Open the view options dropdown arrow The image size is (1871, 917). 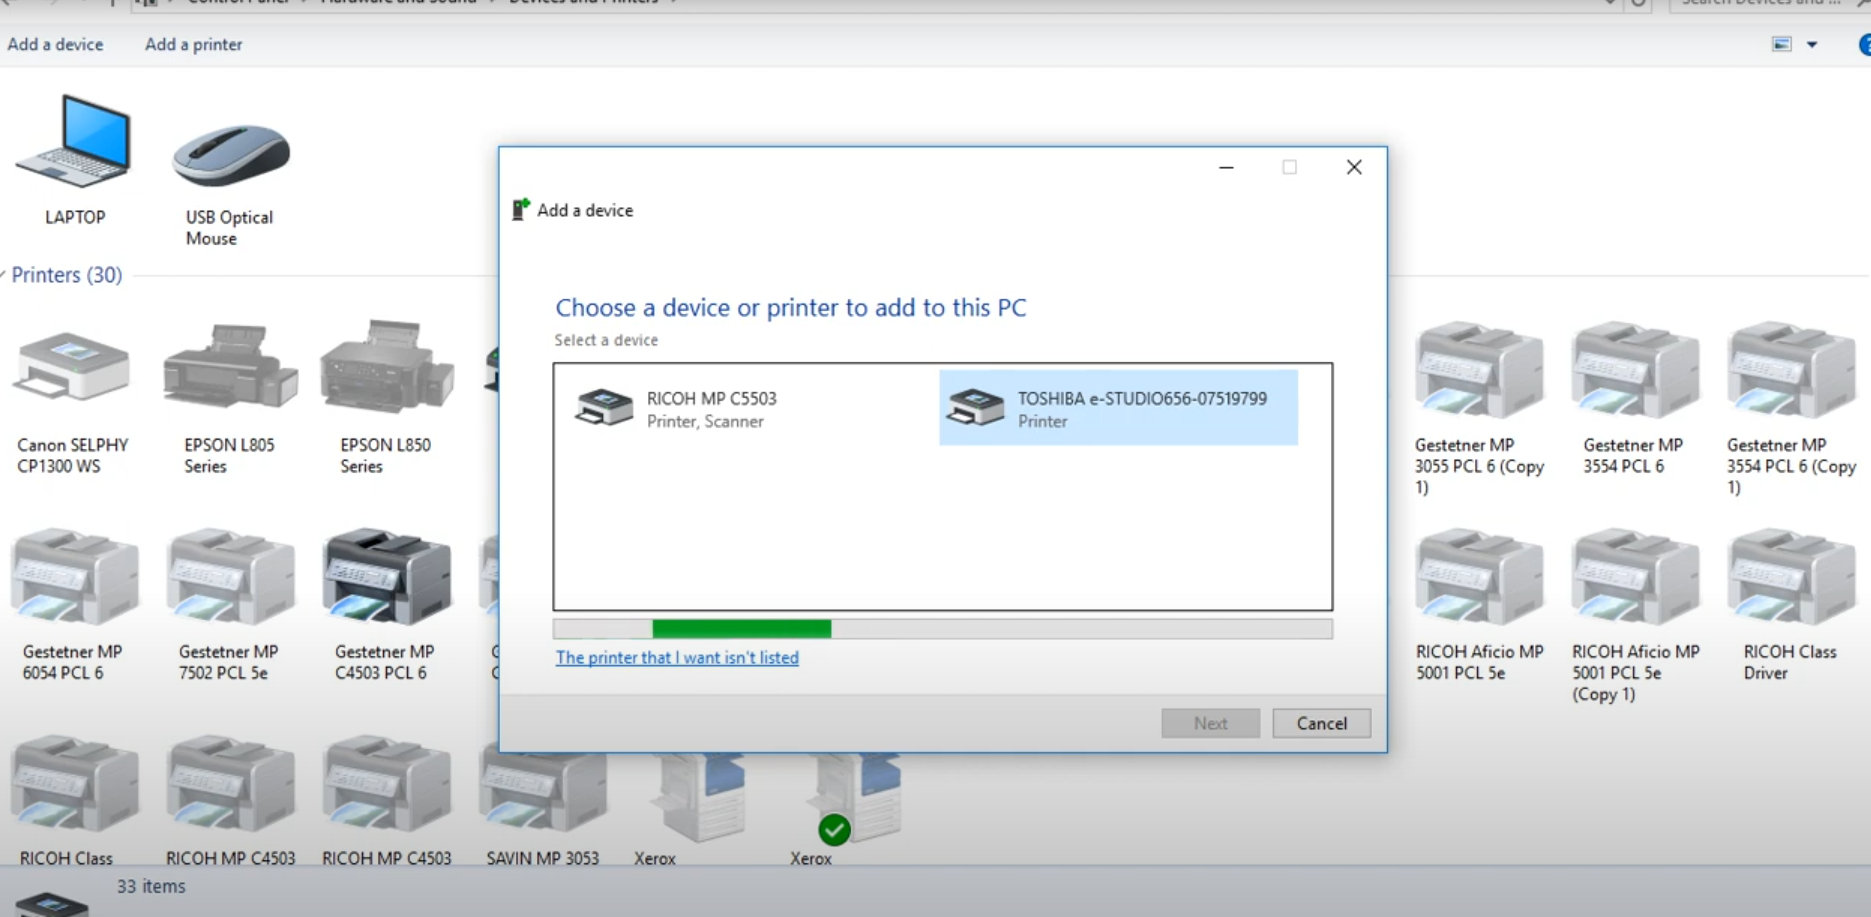[x=1811, y=45]
